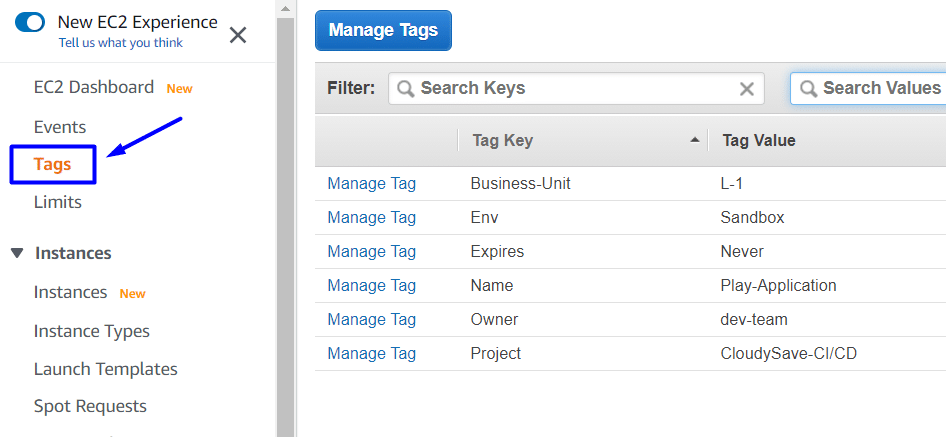Click Manage Tag for Project row
Screen dimensions: 946x437
[x=372, y=354]
